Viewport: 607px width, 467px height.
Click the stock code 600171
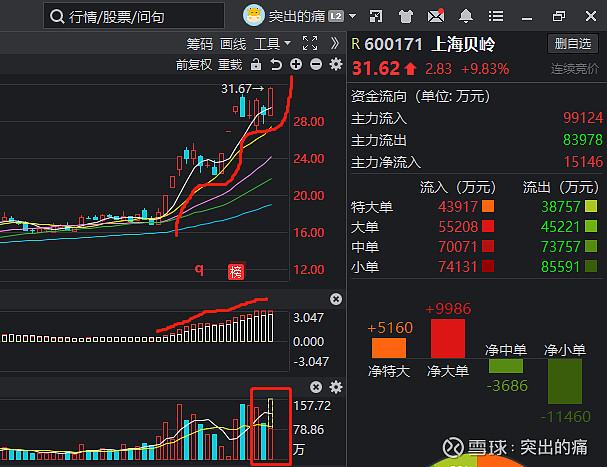(x=393, y=44)
